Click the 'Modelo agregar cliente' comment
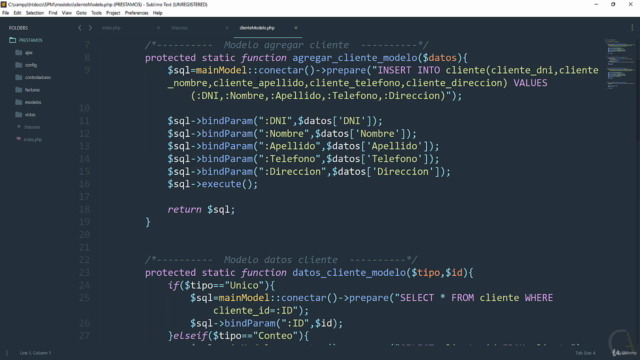This screenshot has width=640, height=360. (x=286, y=45)
